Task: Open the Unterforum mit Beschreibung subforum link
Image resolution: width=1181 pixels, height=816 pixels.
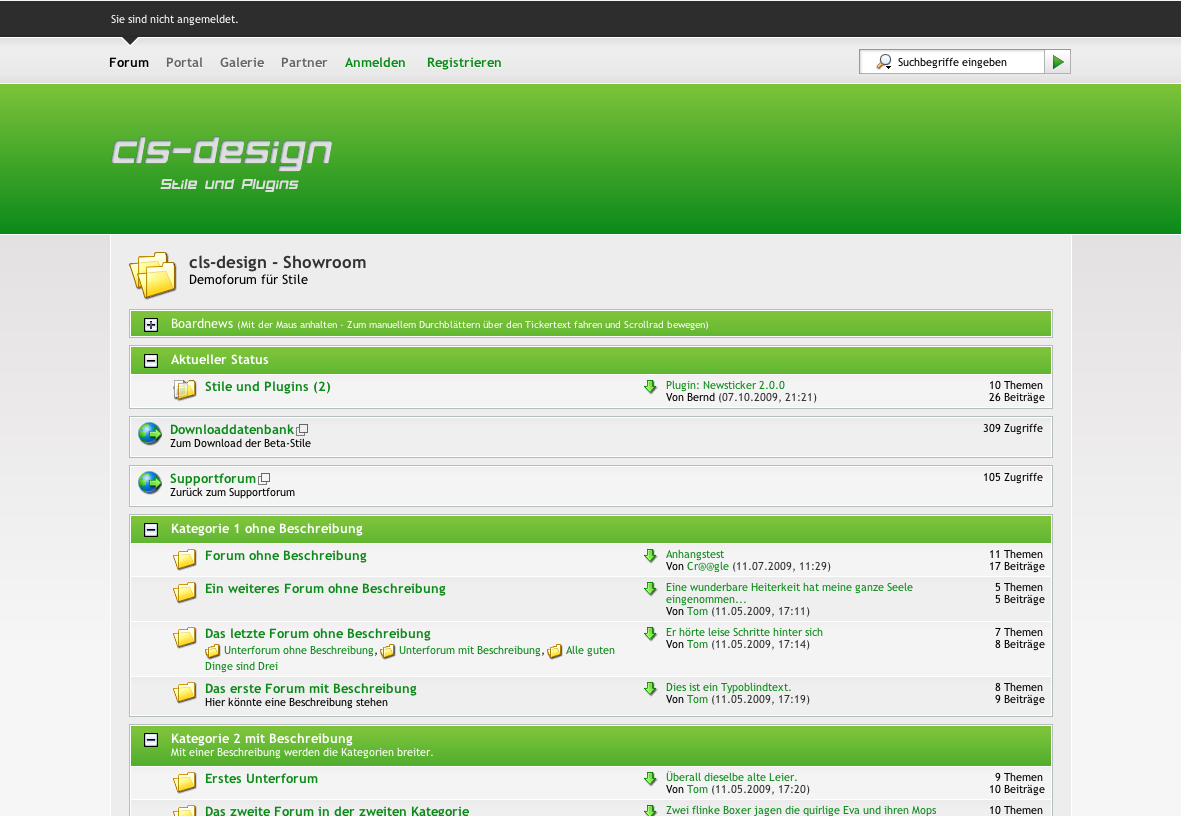Action: (x=469, y=651)
